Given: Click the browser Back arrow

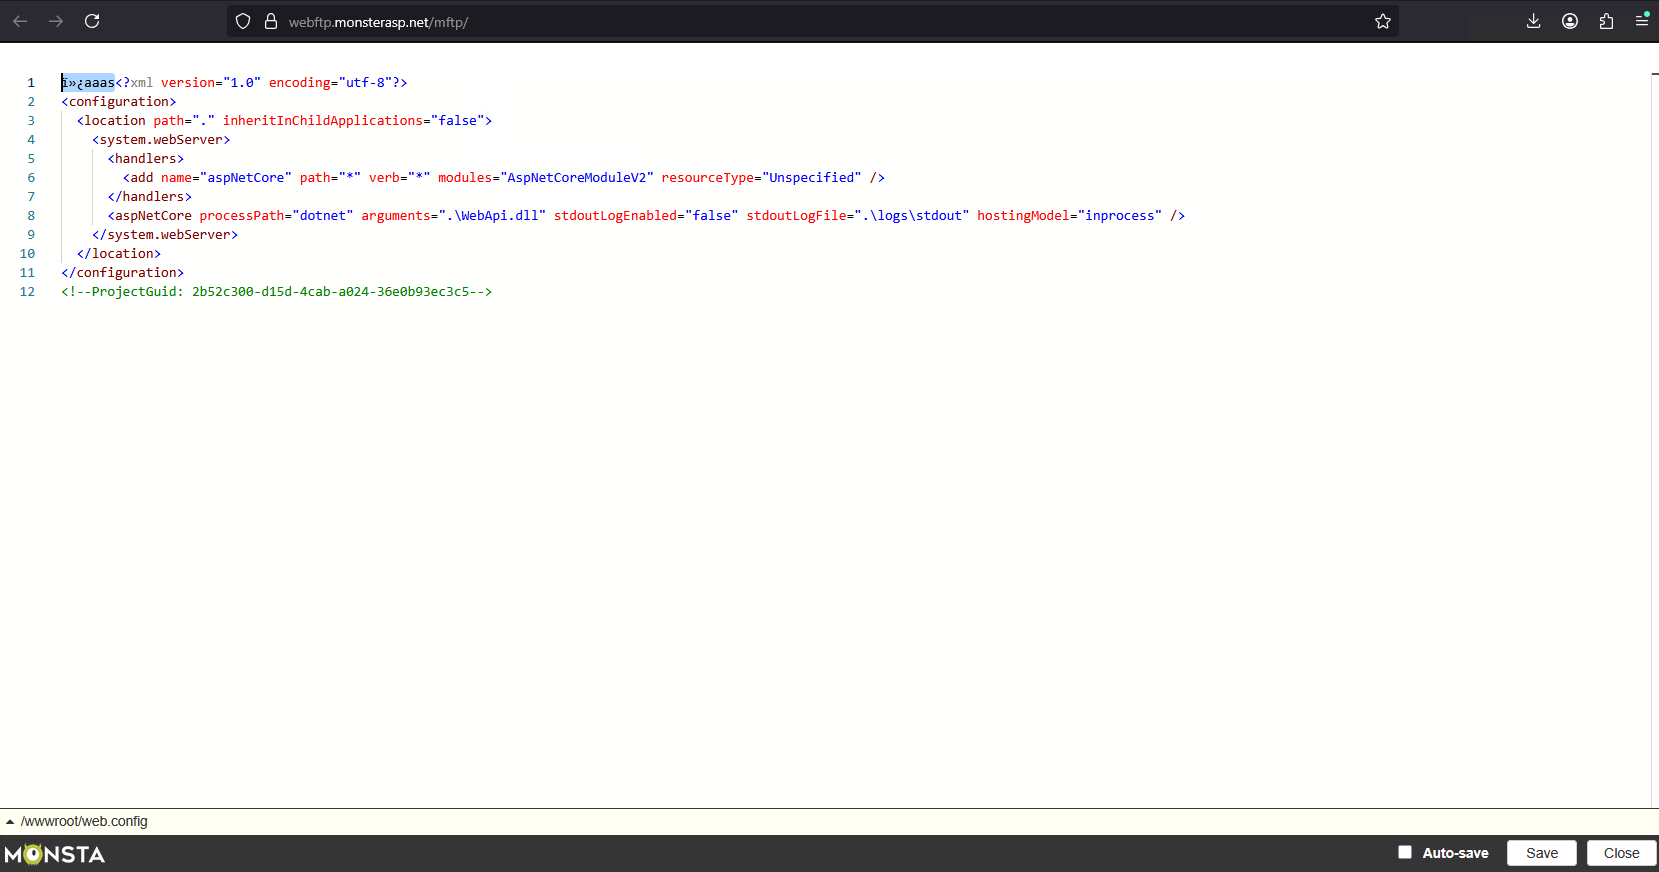Looking at the screenshot, I should (x=20, y=21).
